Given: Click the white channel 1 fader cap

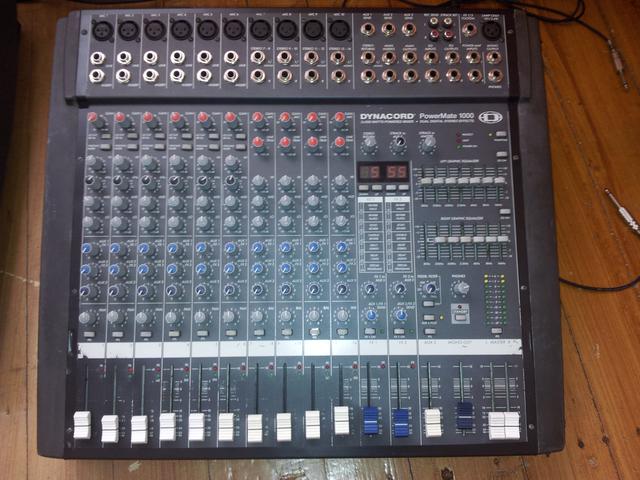Looking at the screenshot, I should pos(82,424).
